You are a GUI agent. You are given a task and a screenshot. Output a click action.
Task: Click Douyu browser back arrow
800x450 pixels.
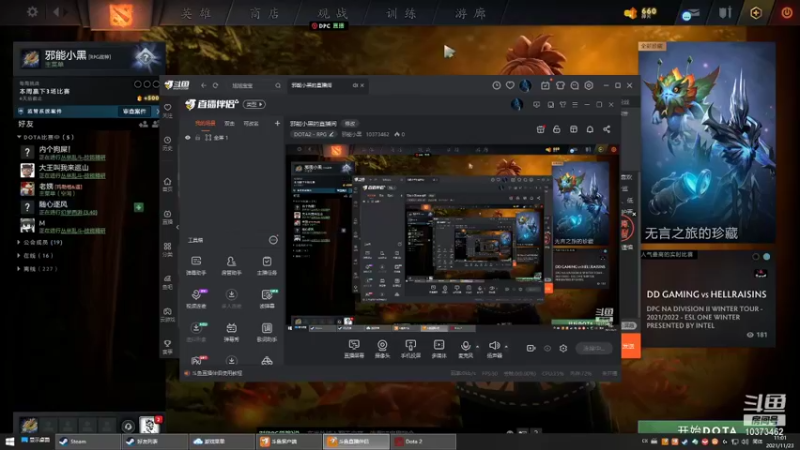[204, 85]
